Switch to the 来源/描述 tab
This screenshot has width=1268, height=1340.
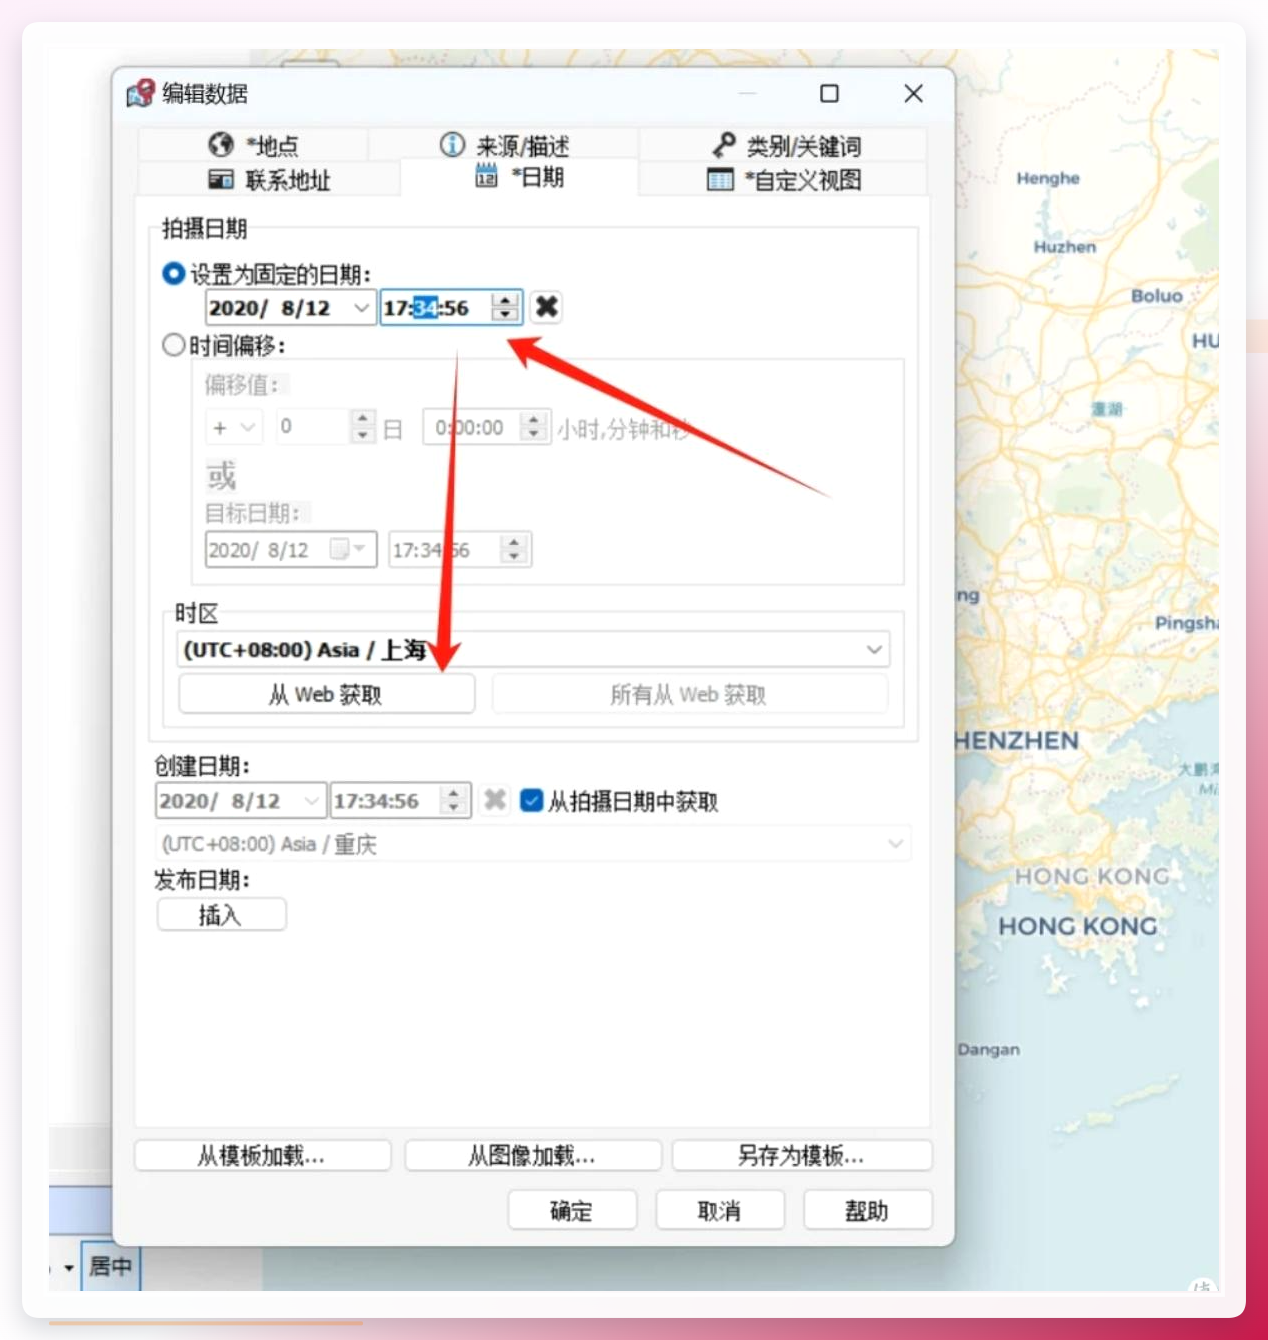pyautogui.click(x=504, y=145)
